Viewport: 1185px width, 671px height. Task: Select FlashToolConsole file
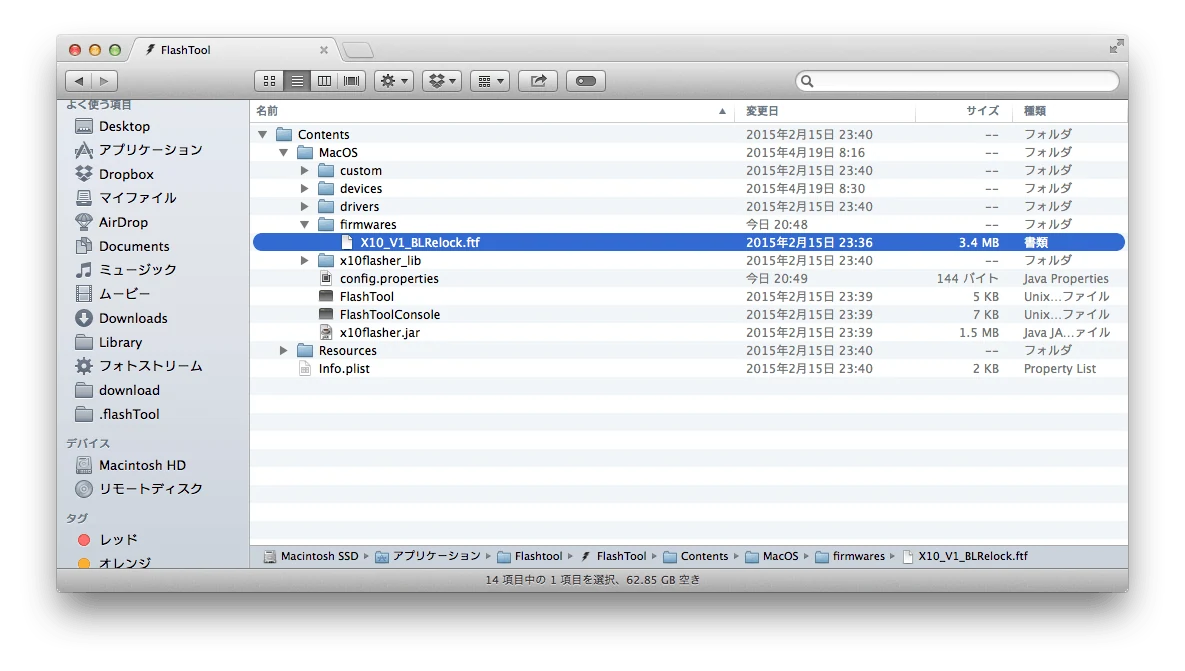coord(389,314)
